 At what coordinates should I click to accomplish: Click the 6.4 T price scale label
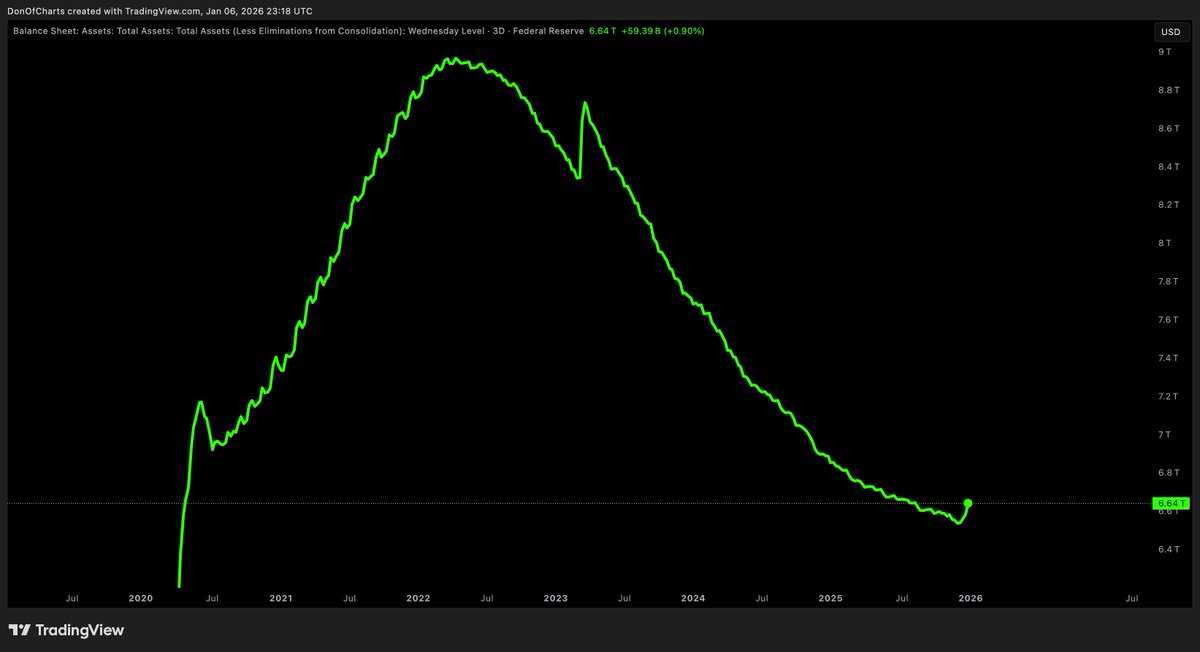coord(1167,549)
